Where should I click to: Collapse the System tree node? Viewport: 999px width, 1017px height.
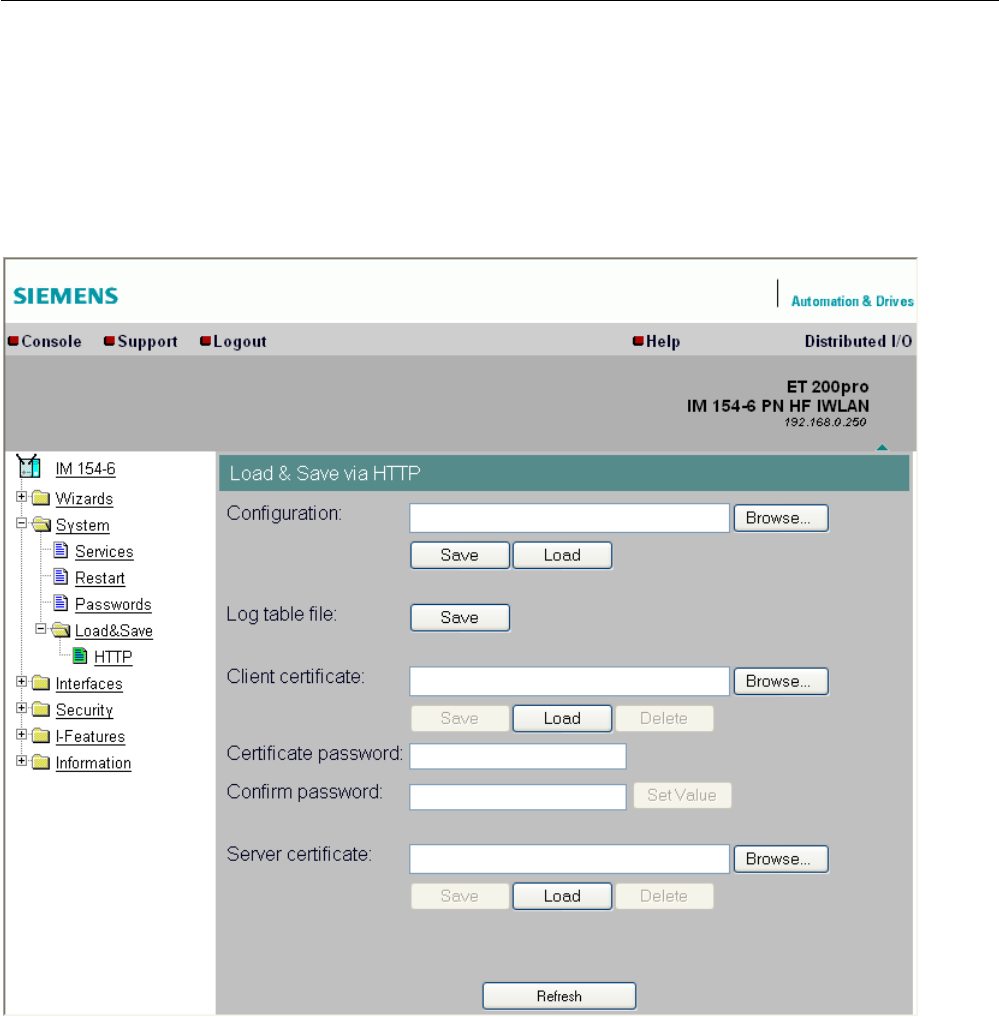tap(21, 523)
